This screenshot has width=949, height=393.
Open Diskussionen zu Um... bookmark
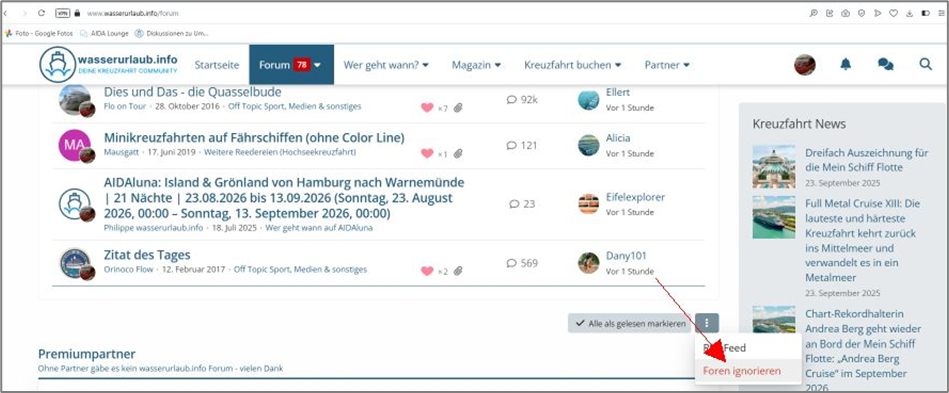point(172,33)
